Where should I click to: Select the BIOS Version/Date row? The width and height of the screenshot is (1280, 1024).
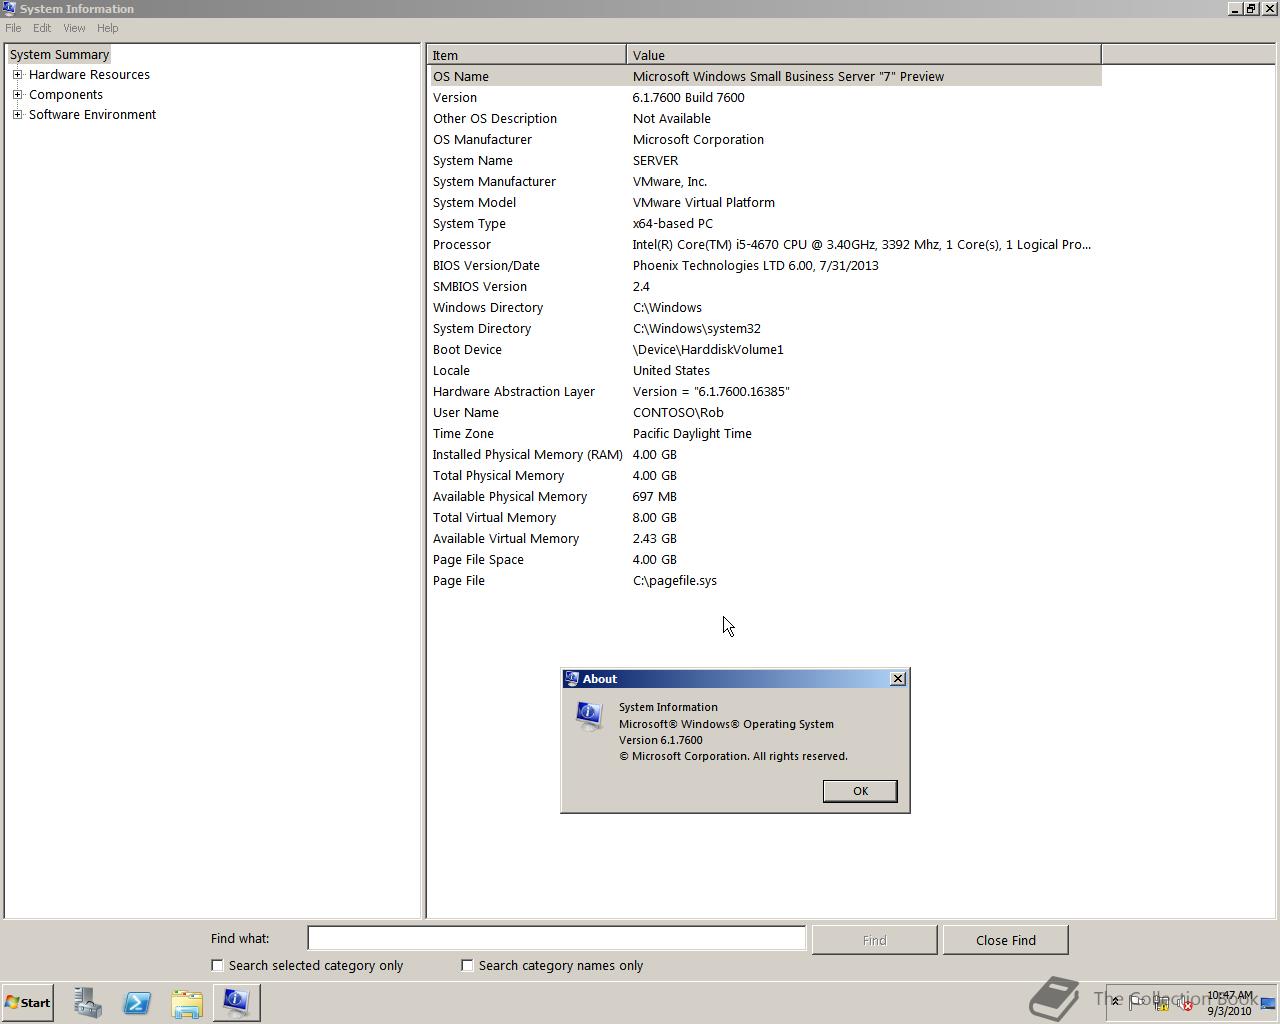765,265
